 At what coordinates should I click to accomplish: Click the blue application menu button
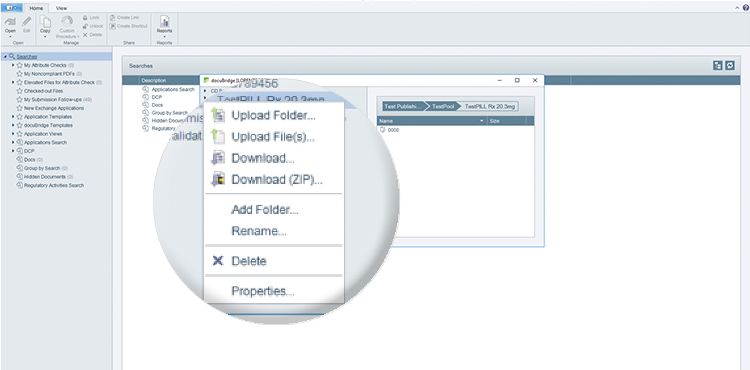pos(11,8)
